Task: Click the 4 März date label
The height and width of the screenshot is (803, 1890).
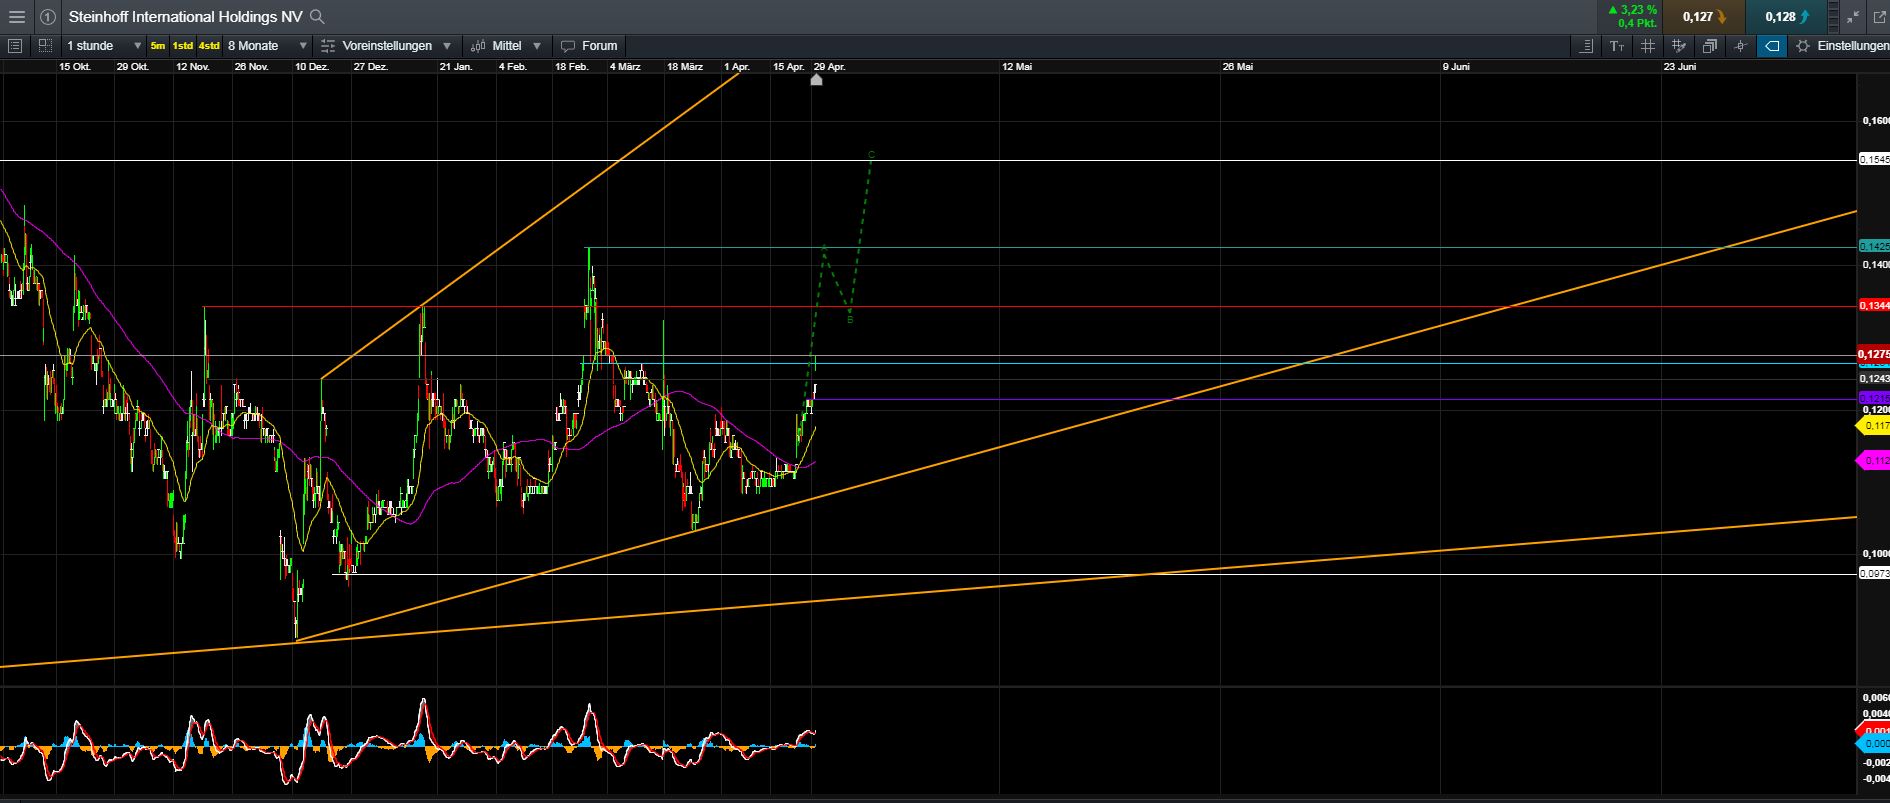Action: pyautogui.click(x=625, y=67)
